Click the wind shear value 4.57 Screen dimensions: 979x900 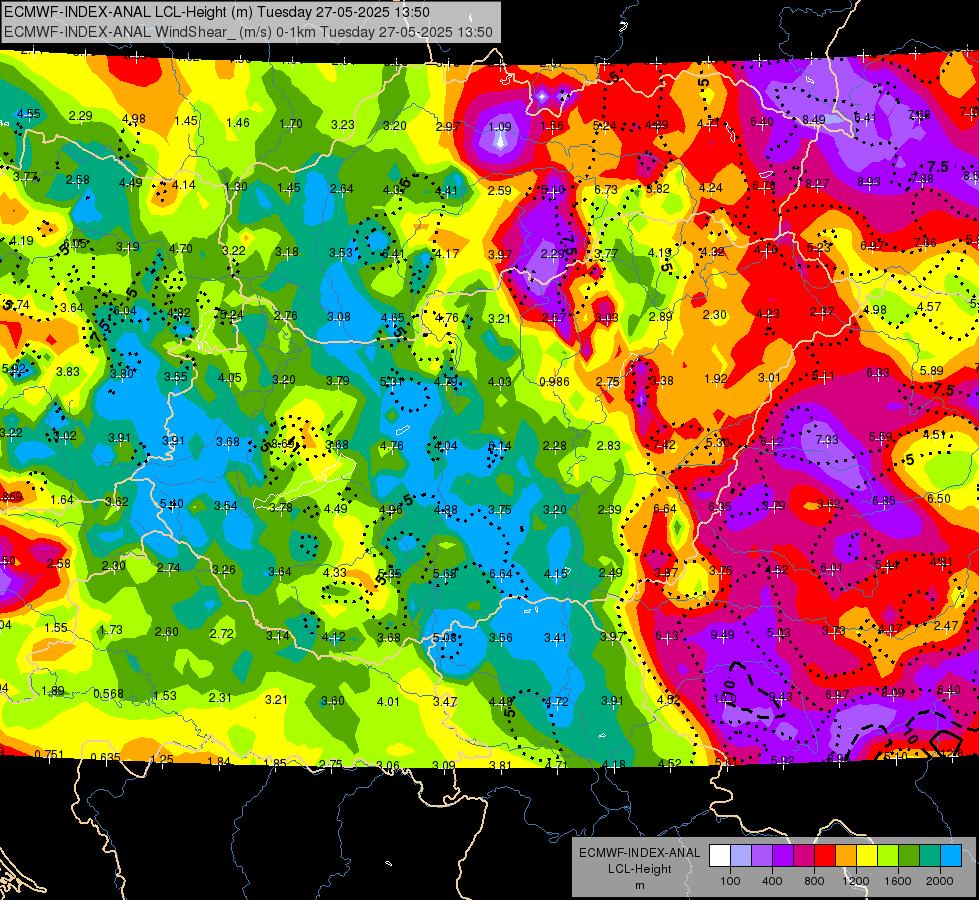[929, 307]
